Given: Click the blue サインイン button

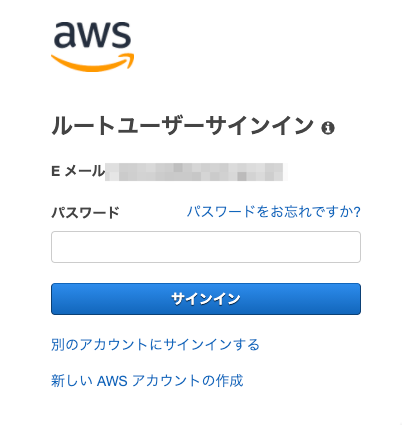Looking at the screenshot, I should [206, 299].
